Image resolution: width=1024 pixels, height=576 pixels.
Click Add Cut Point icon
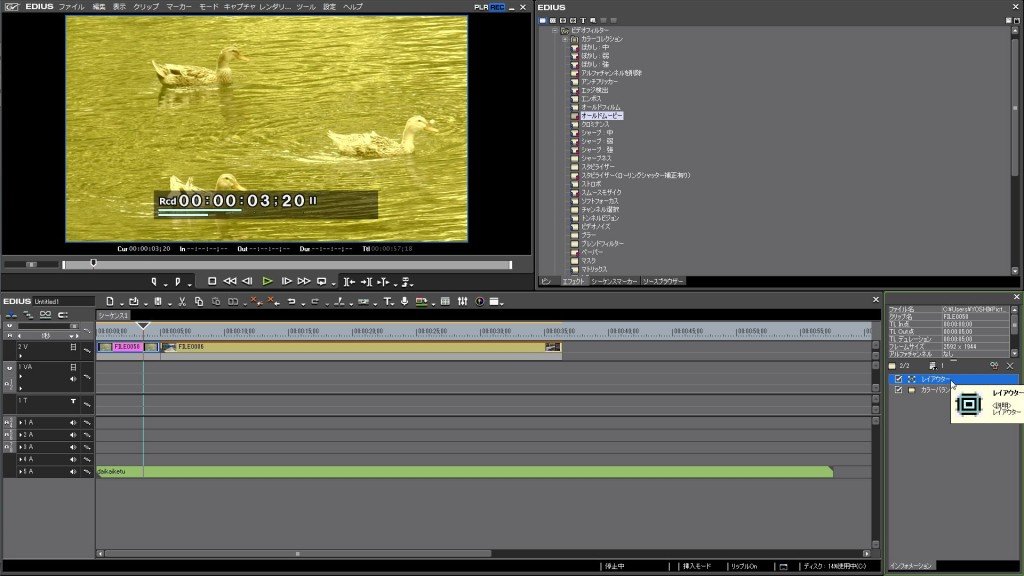click(339, 301)
